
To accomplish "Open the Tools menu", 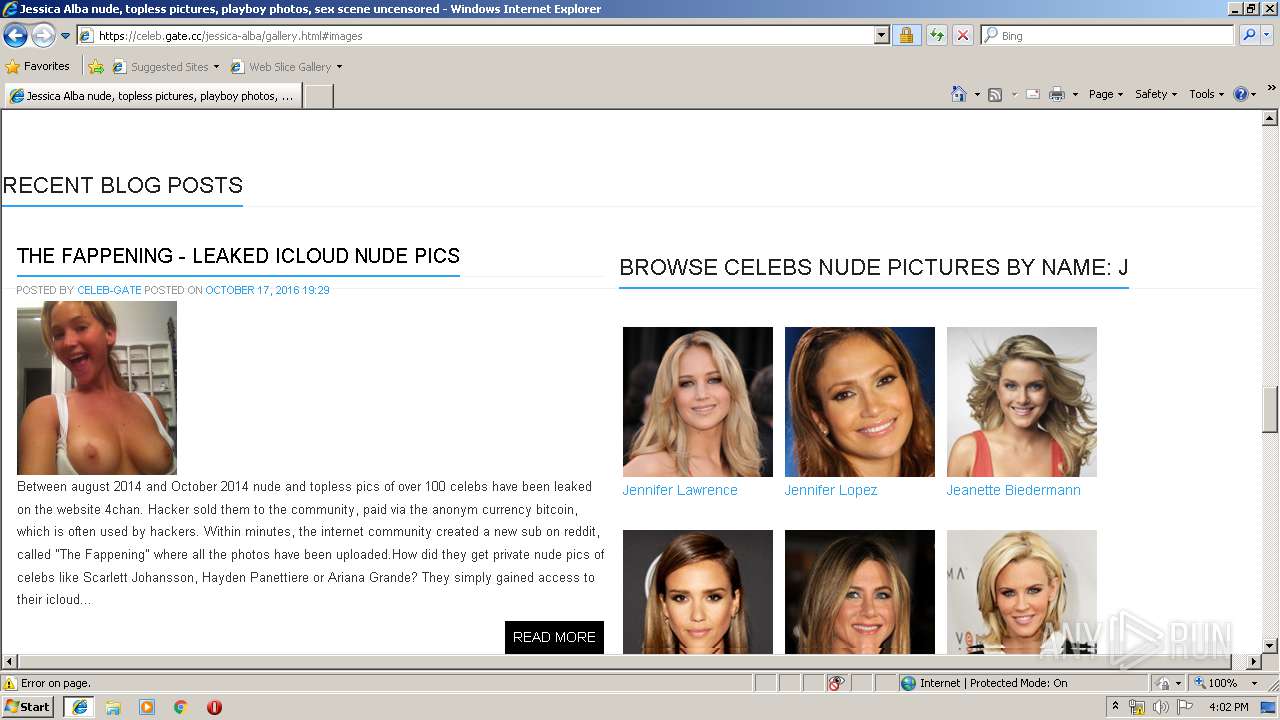I will pyautogui.click(x=1206, y=94).
